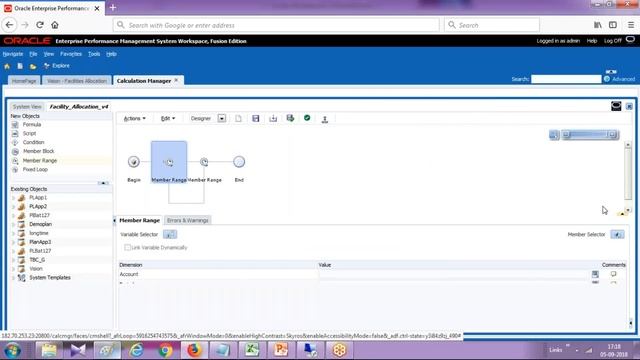Click the Fixed Loop object icon
The height and width of the screenshot is (360, 640).
15,169
